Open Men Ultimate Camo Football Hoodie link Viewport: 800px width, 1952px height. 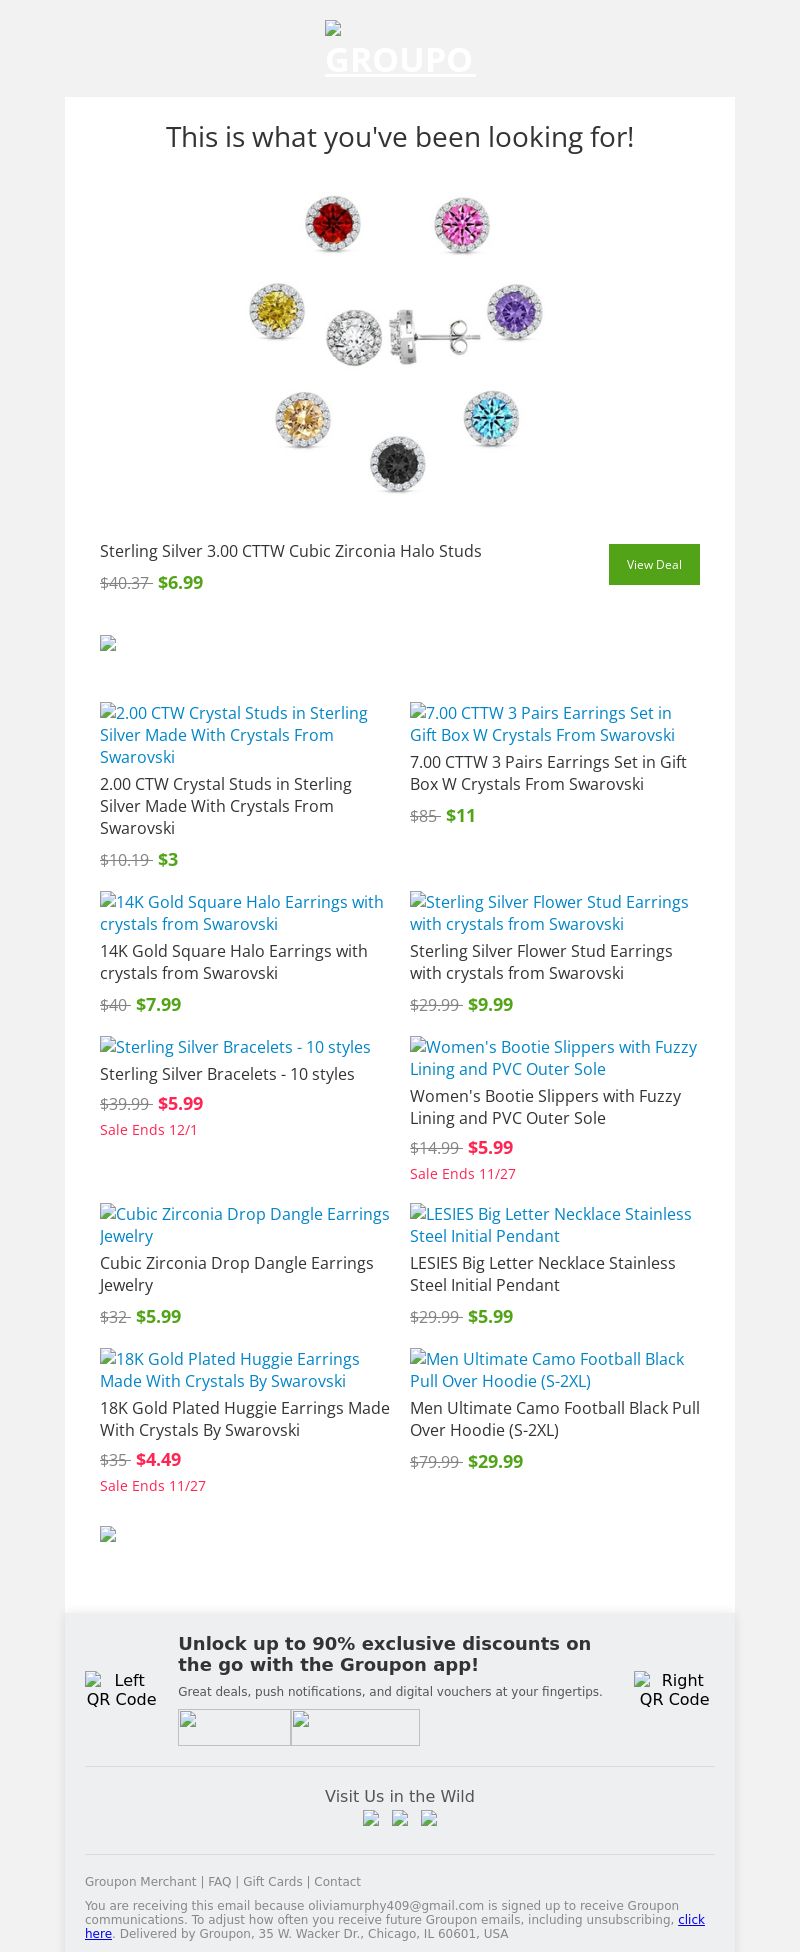(546, 1370)
